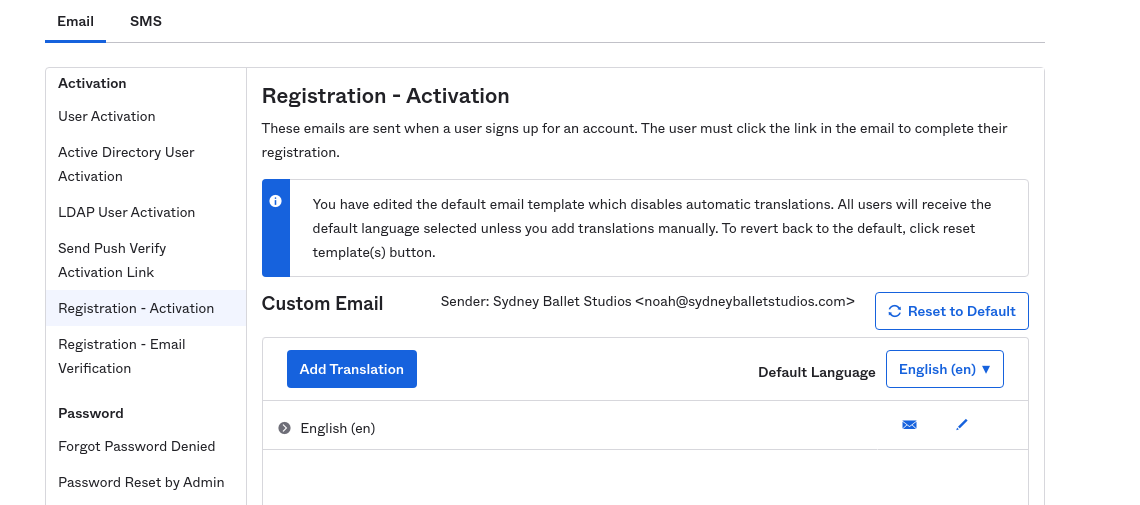The image size is (1140, 505).
Task: Click the blue info icon in banner
Action: pos(276,201)
